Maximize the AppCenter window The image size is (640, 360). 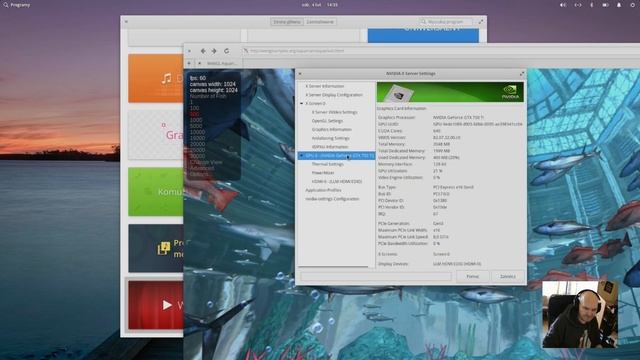pyautogui.click(x=481, y=22)
